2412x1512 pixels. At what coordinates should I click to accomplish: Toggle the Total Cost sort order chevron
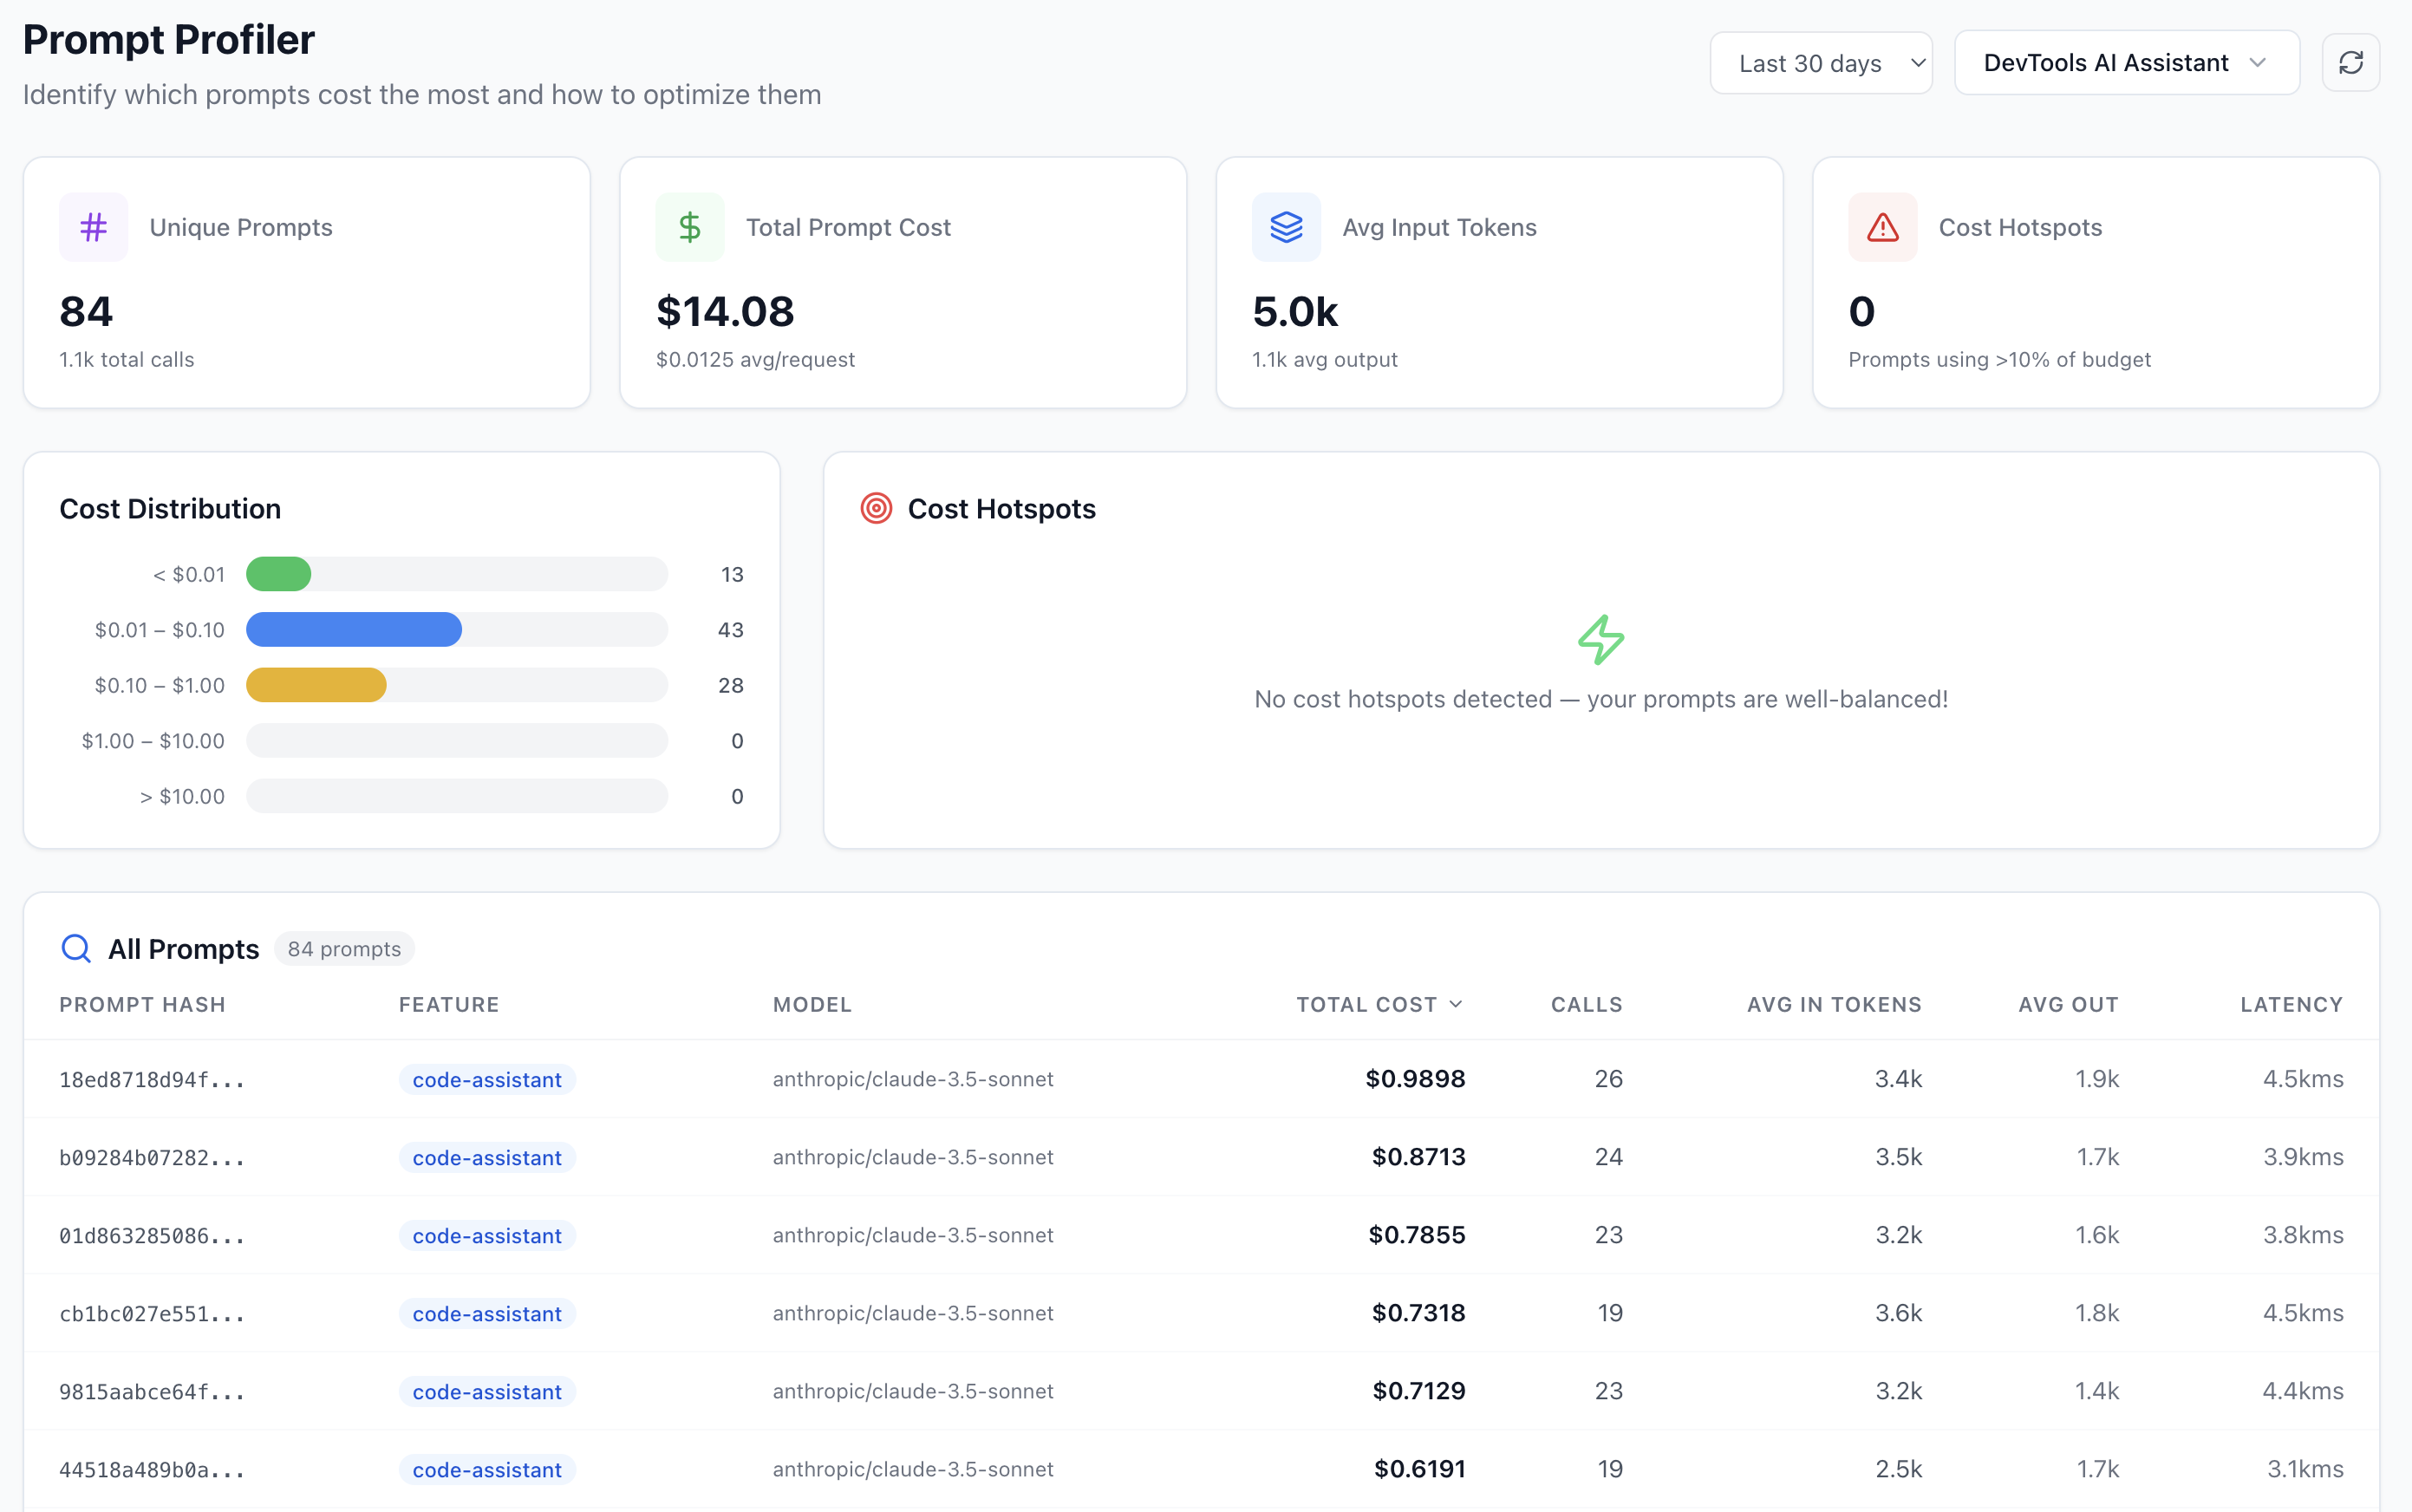click(1456, 1004)
